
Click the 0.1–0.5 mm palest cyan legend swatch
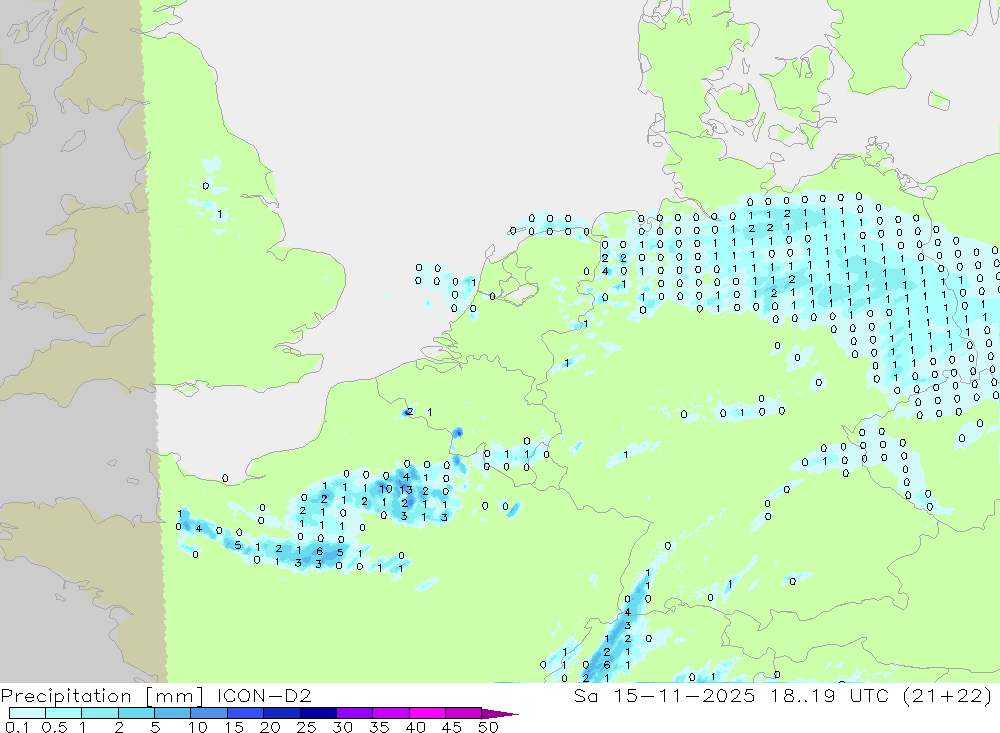[x=27, y=713]
